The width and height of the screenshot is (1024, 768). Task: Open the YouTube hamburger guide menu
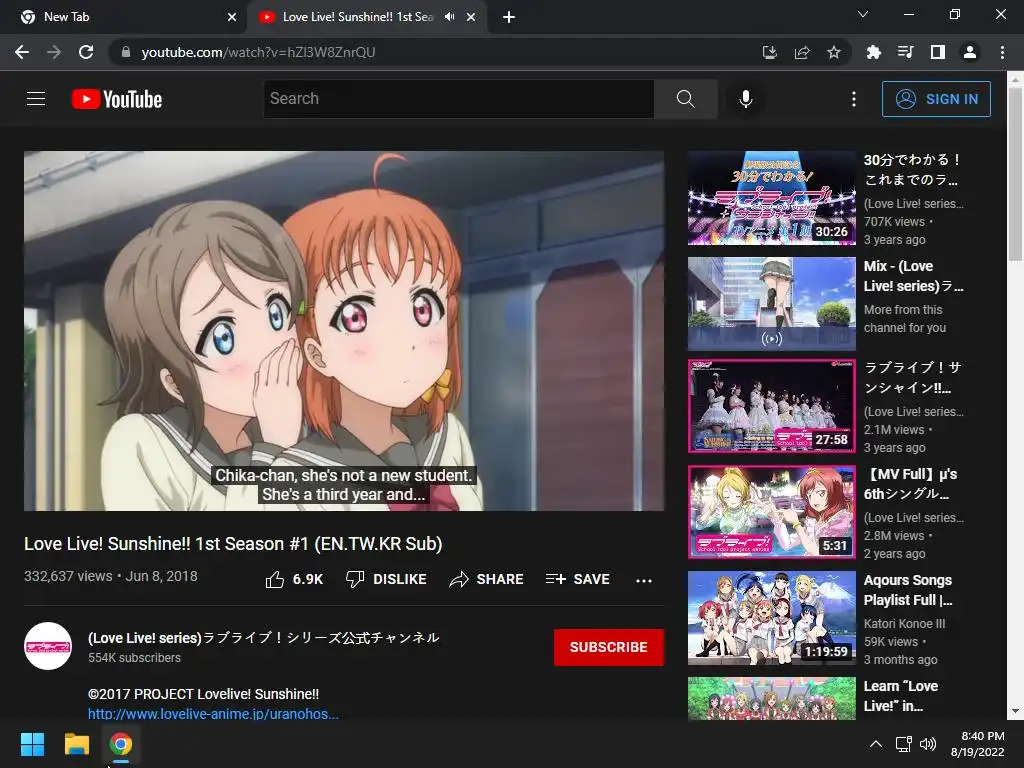click(x=36, y=99)
